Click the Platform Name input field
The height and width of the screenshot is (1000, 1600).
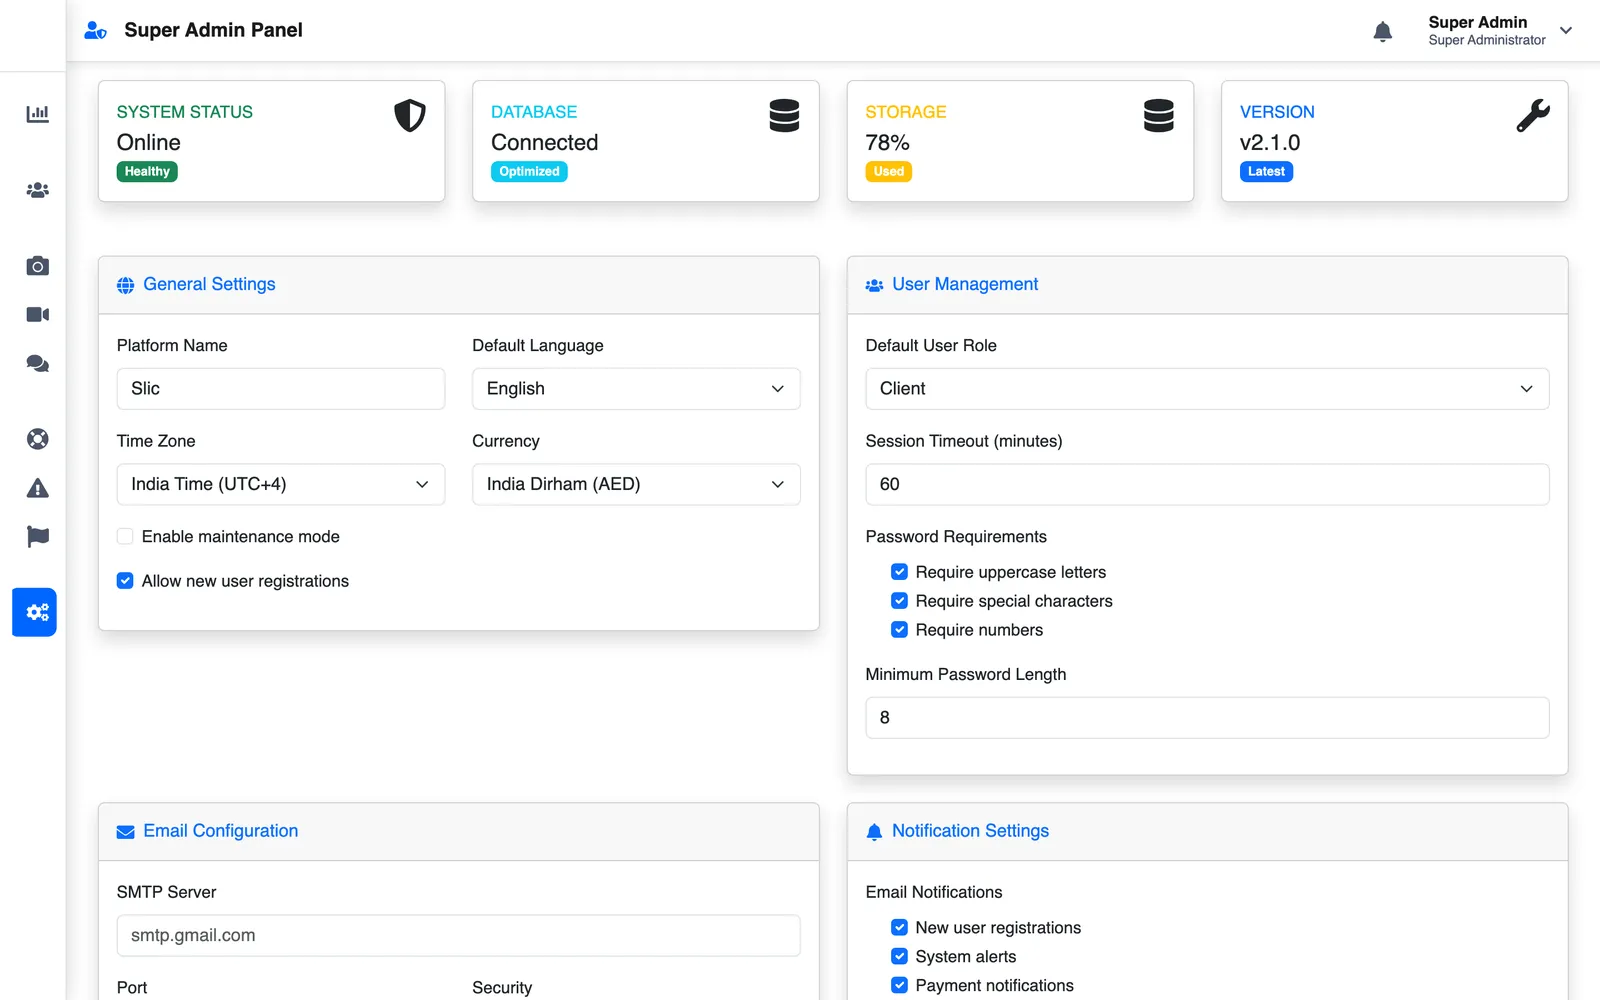(281, 389)
